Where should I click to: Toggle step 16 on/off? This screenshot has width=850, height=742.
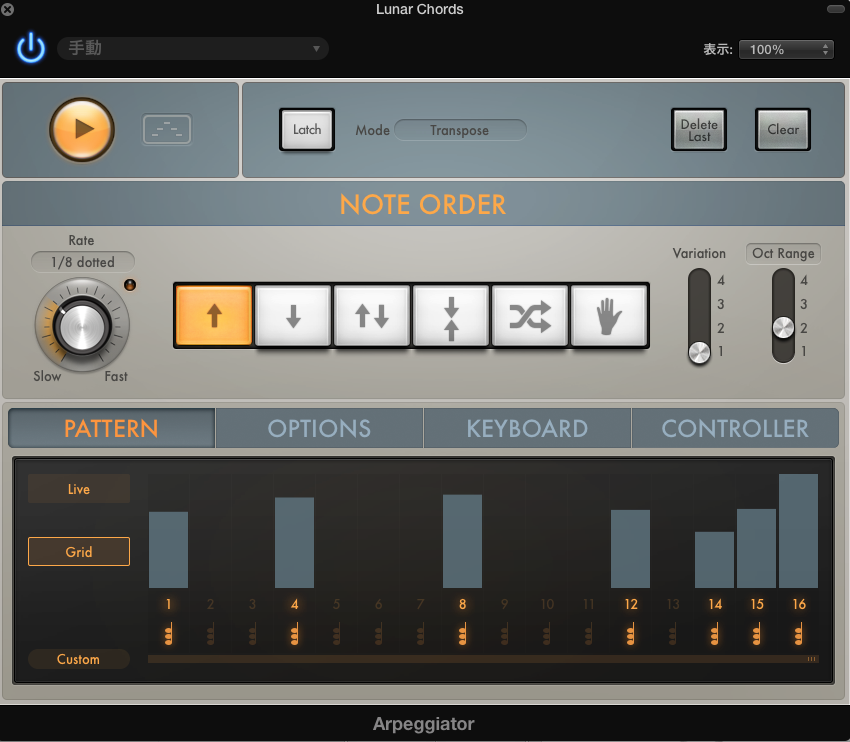tap(799, 604)
